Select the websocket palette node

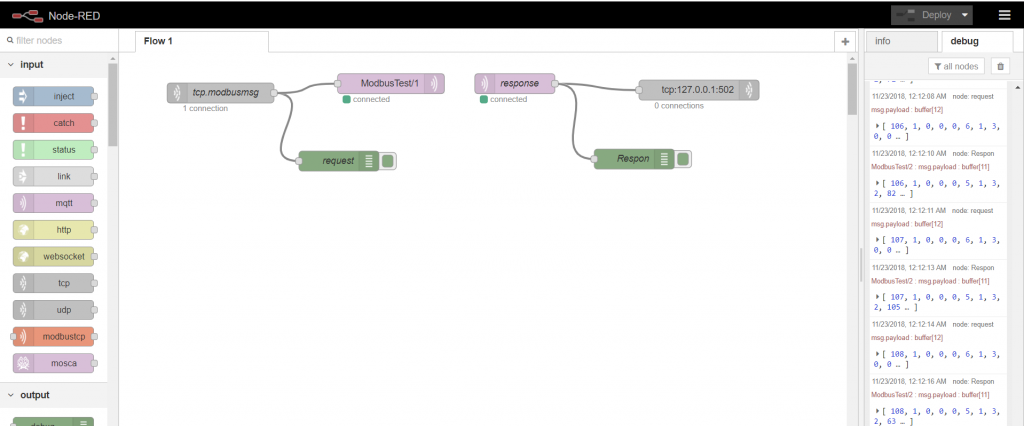coord(54,257)
